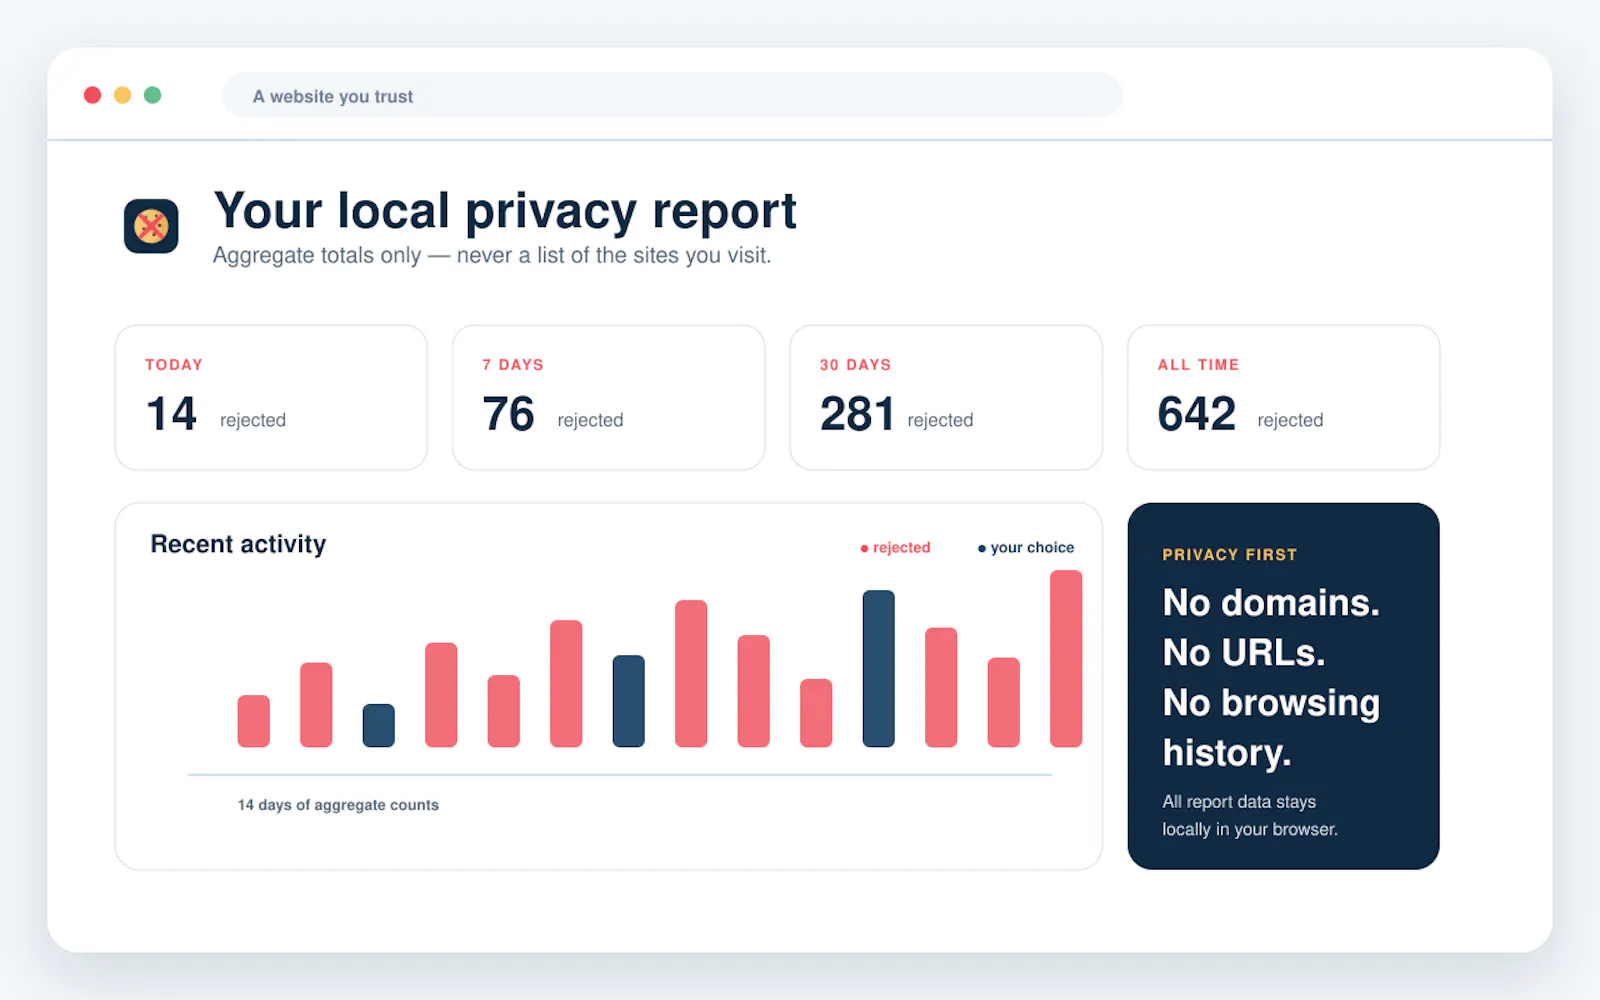1600x1000 pixels.
Task: Click the green window maximize dot
Action: pos(152,95)
